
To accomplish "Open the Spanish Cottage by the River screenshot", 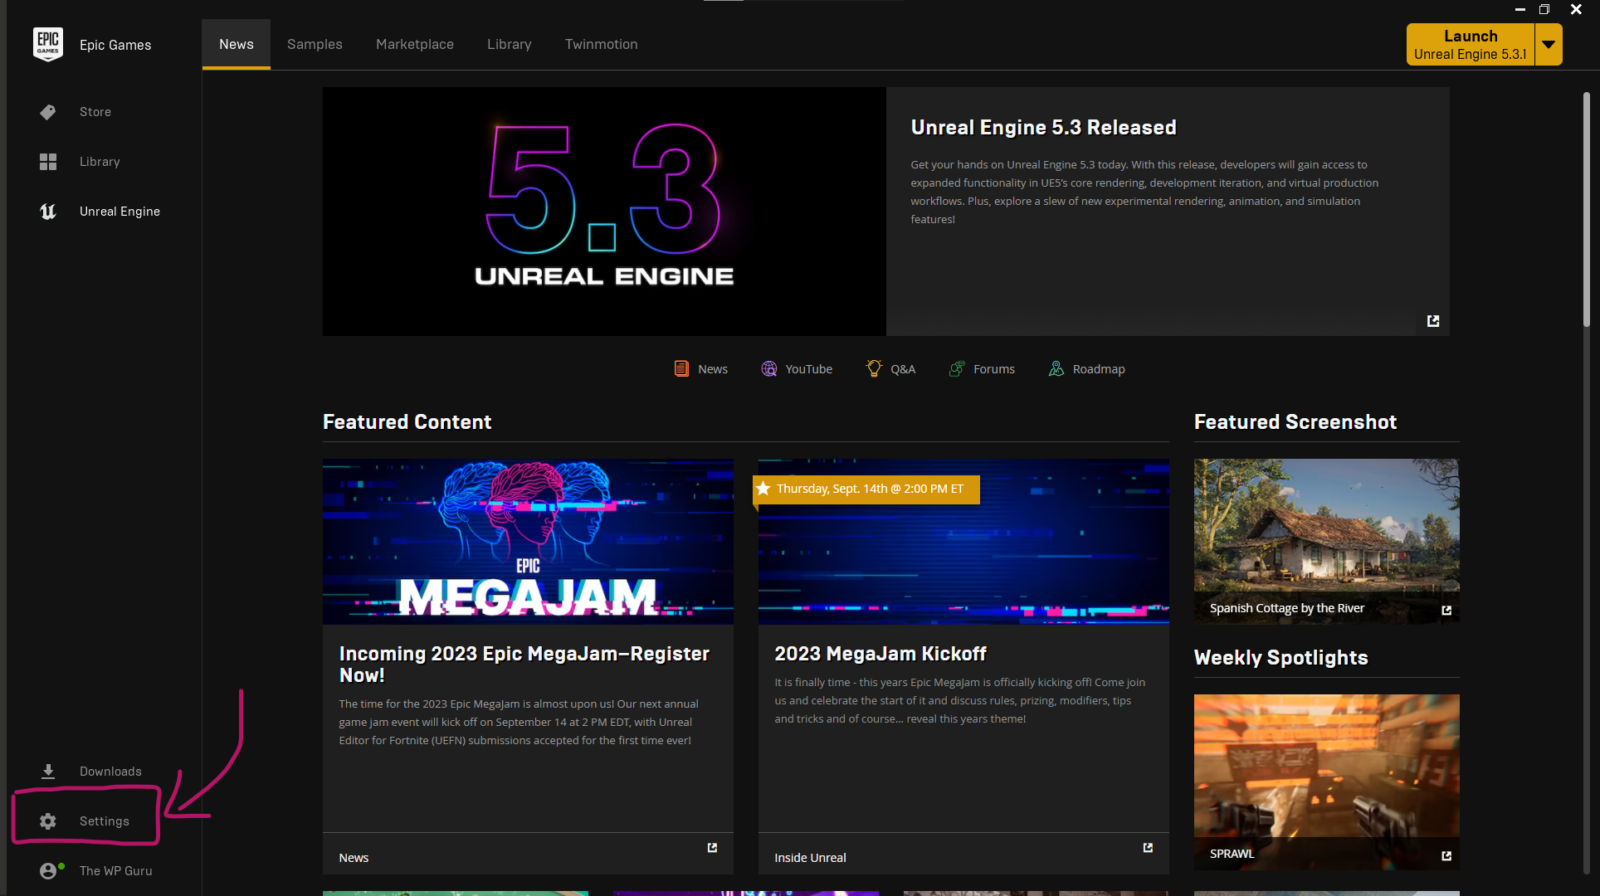I will 1326,540.
